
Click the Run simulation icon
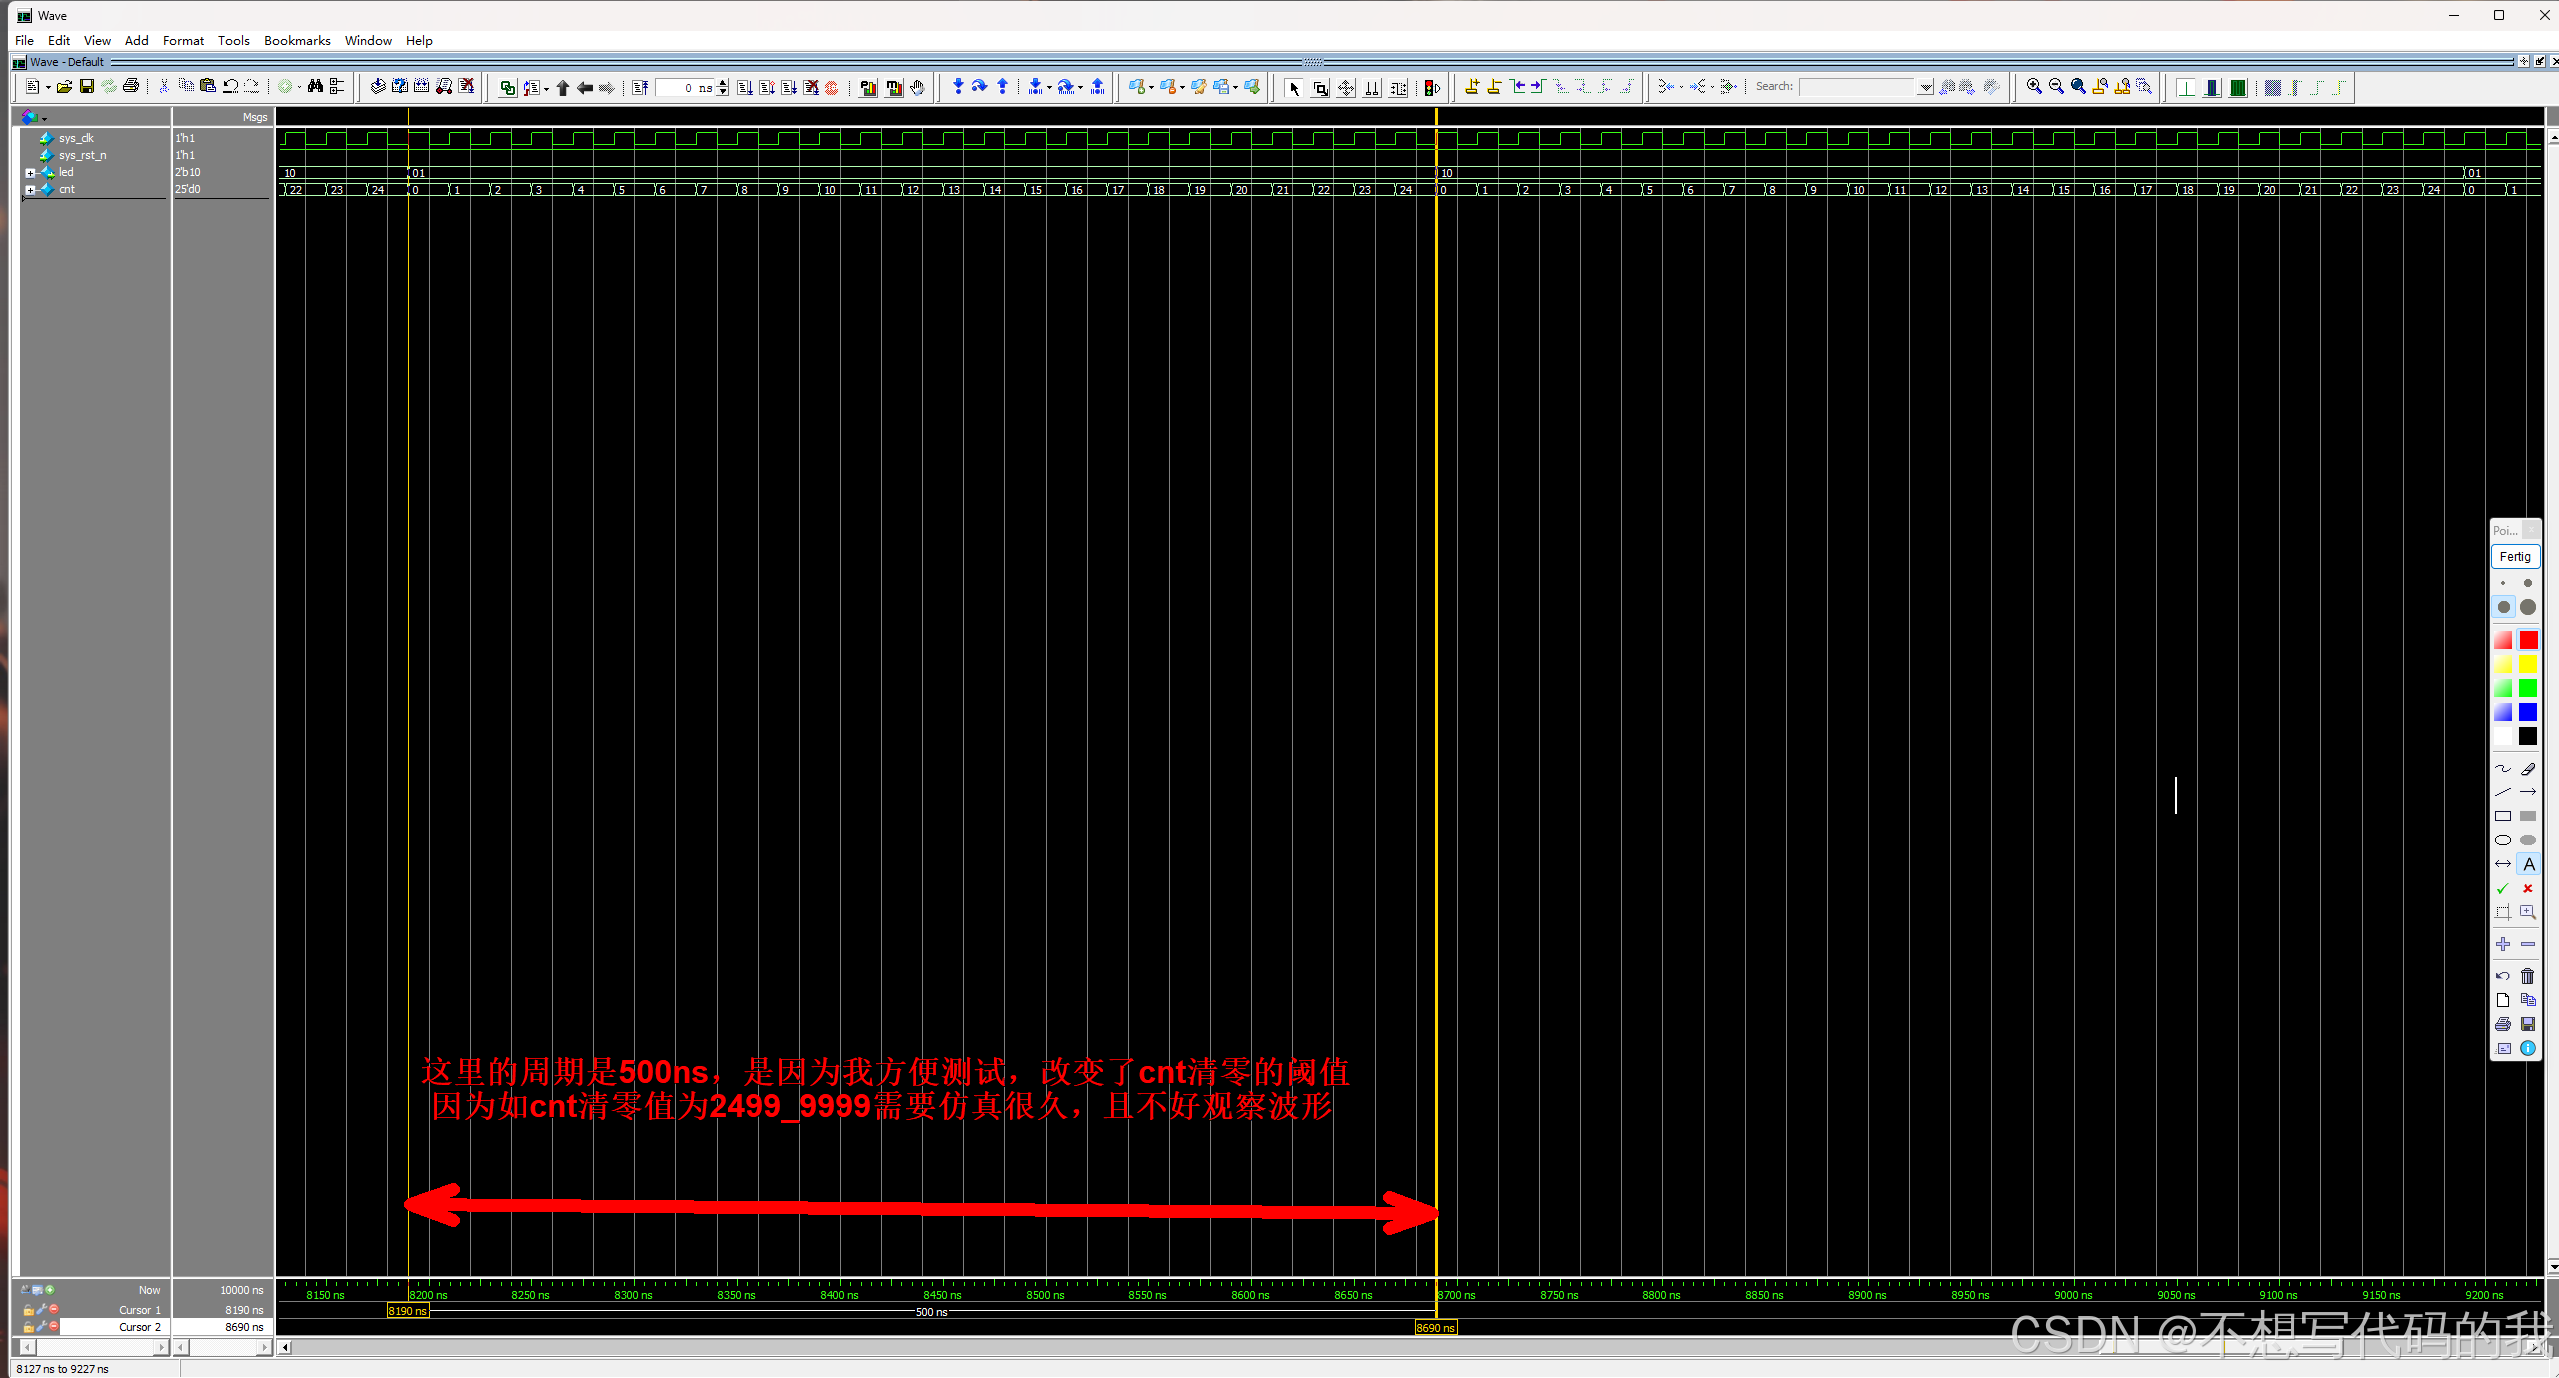tap(745, 88)
